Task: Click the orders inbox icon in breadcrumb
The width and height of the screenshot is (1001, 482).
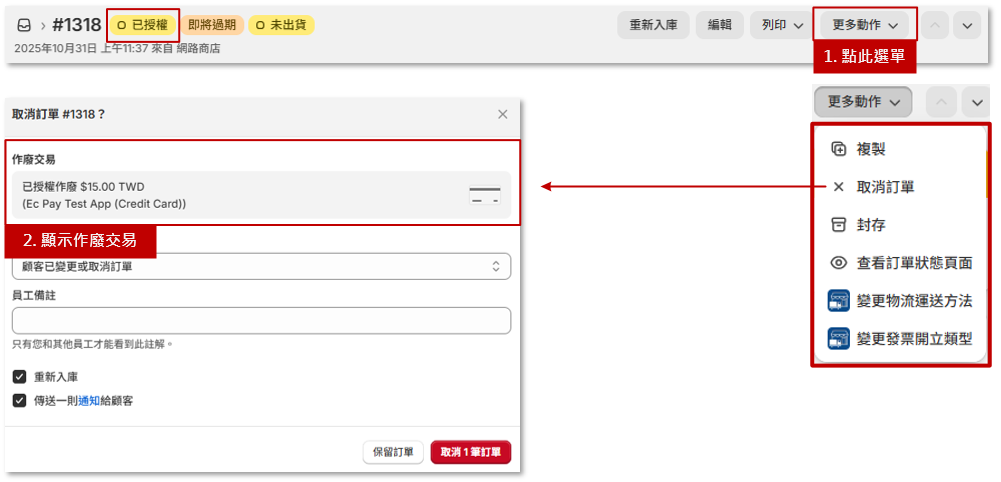Action: (24, 25)
